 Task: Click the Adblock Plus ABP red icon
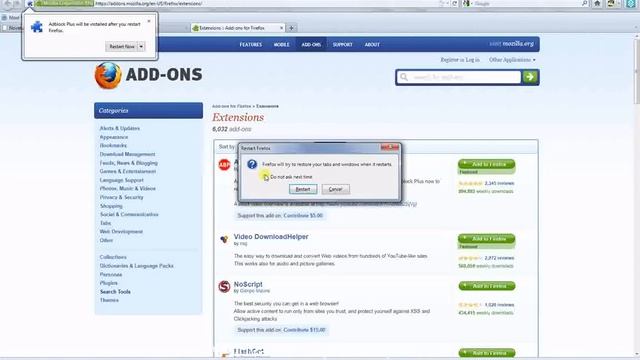(224, 165)
